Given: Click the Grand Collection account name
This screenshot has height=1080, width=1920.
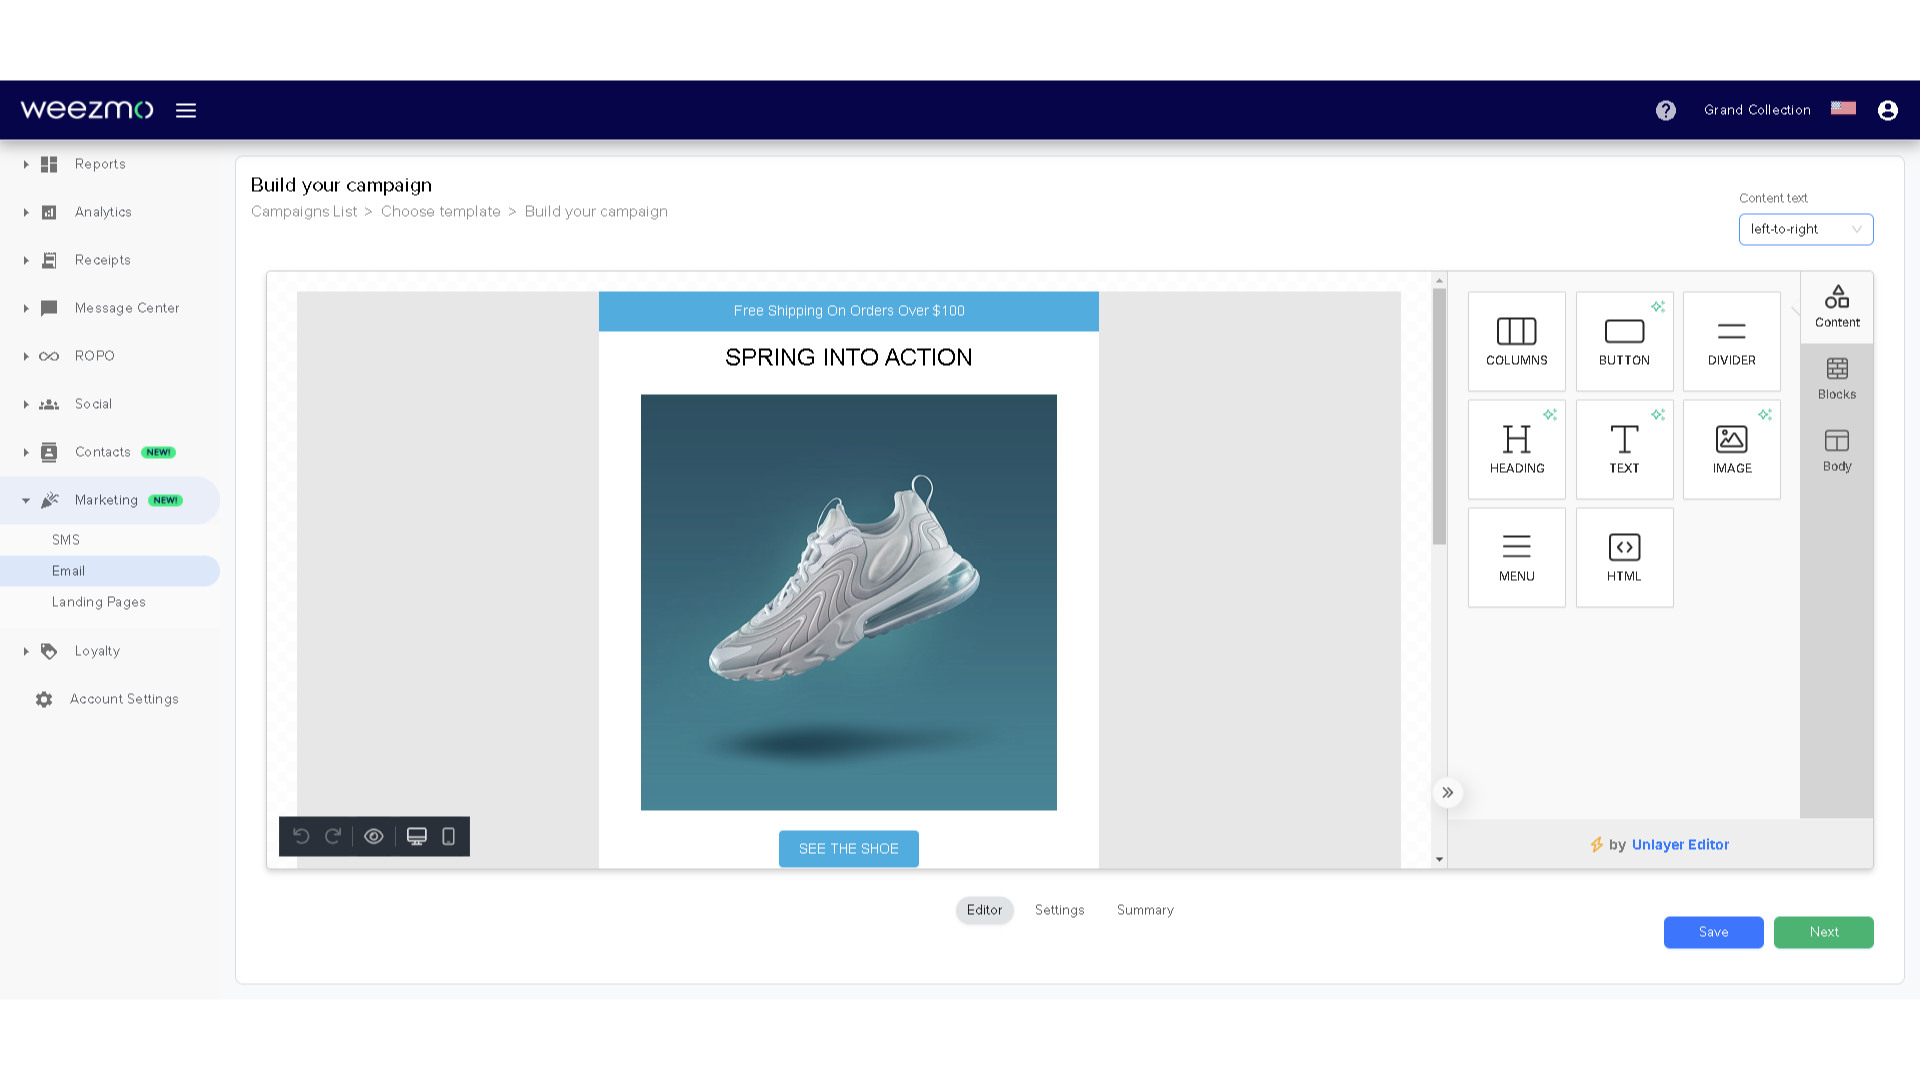Looking at the screenshot, I should [1757, 110].
